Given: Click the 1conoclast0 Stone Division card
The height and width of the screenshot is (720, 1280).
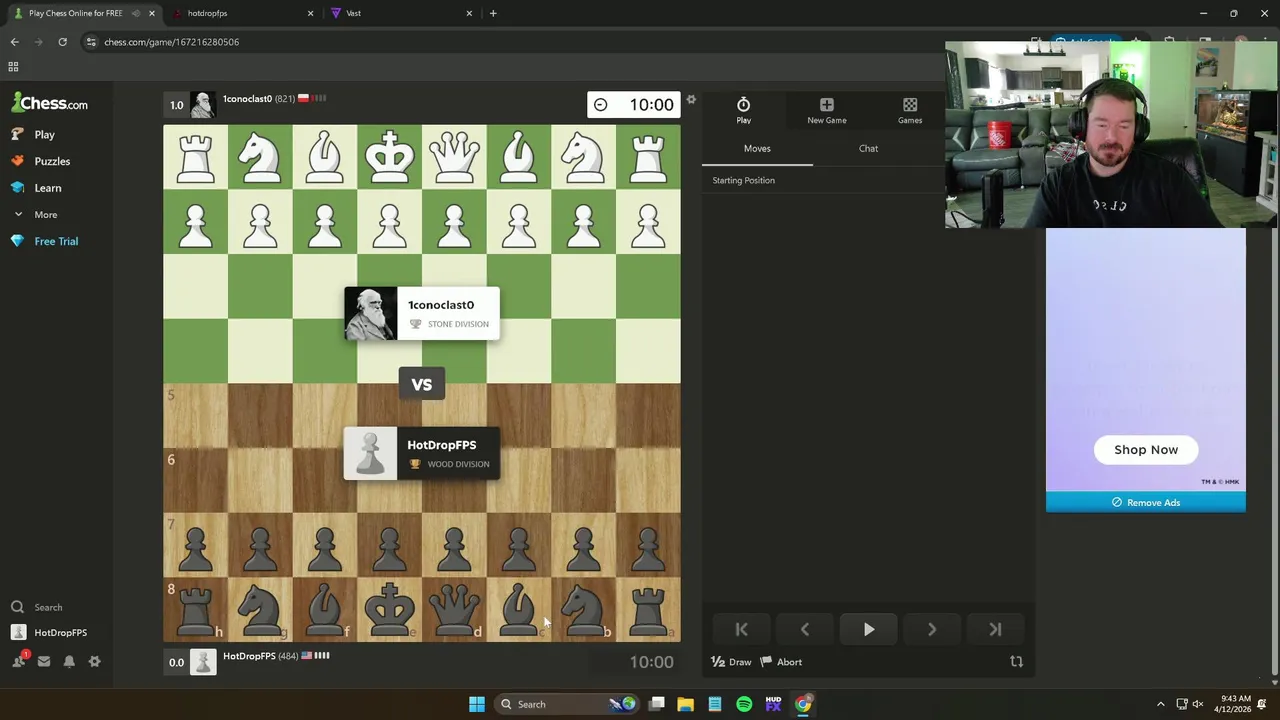Looking at the screenshot, I should point(421,314).
